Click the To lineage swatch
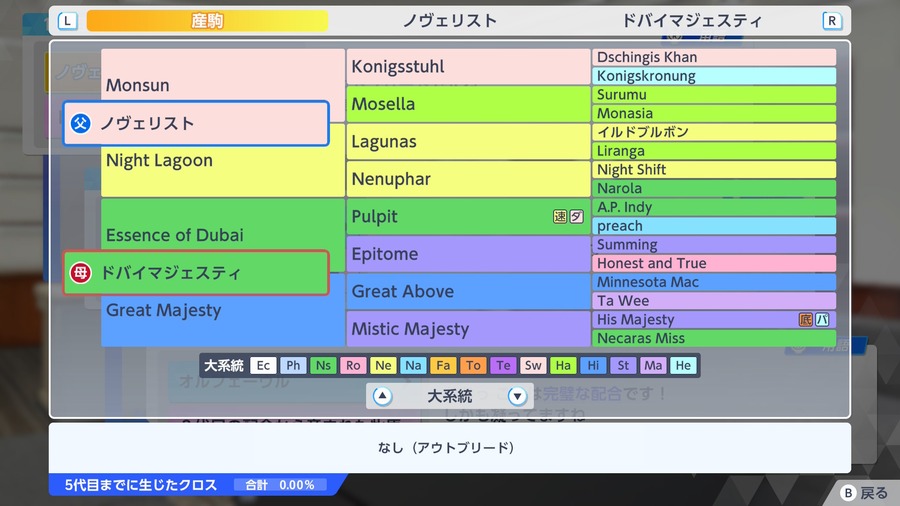900x506 pixels. tap(473, 365)
